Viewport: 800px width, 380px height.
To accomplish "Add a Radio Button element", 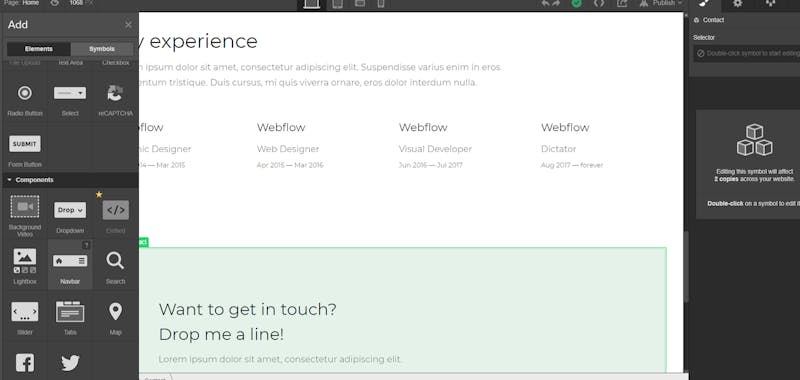I will tap(24, 97).
